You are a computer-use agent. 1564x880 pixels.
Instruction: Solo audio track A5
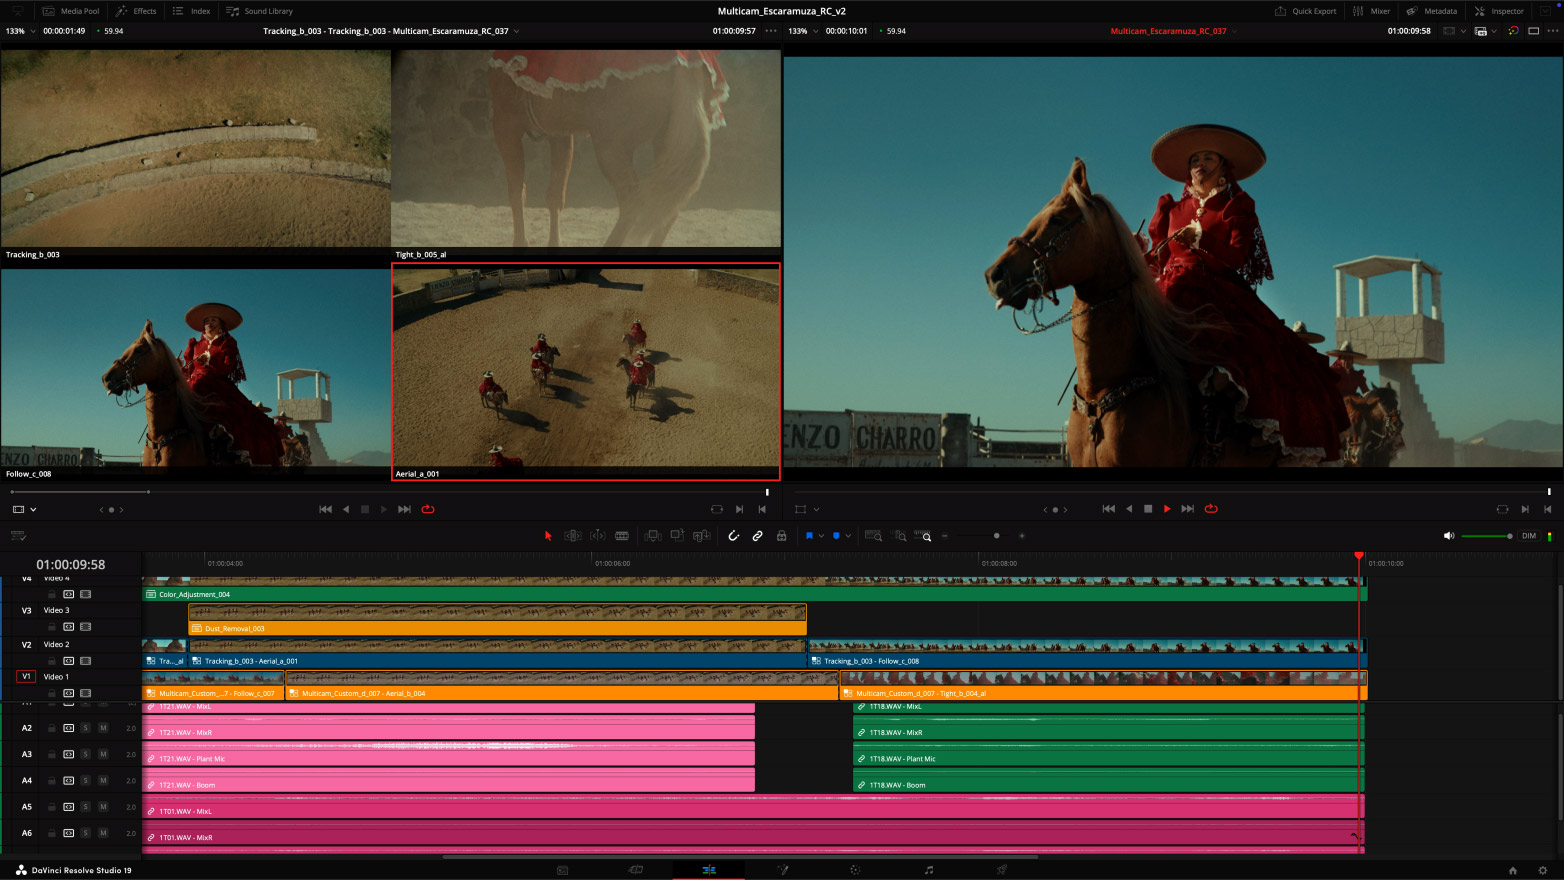tap(86, 807)
